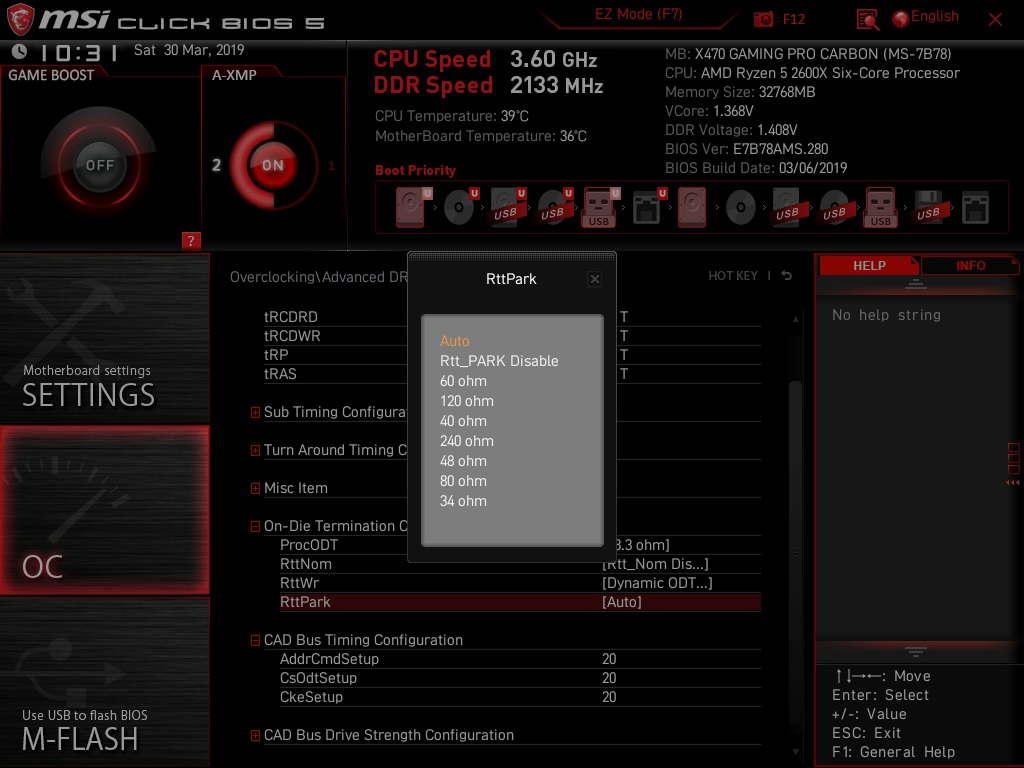Close the BIOS with the top-right X
1024x768 pixels.
[x=995, y=20]
